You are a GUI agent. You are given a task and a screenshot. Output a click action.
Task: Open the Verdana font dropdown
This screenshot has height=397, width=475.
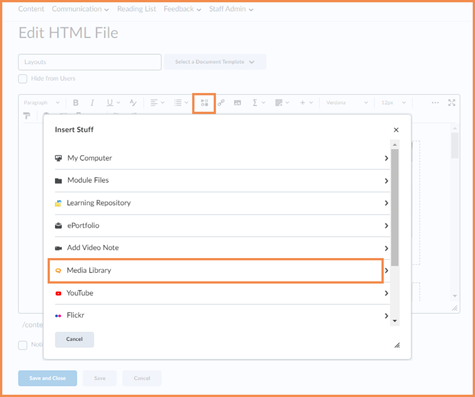pos(347,103)
